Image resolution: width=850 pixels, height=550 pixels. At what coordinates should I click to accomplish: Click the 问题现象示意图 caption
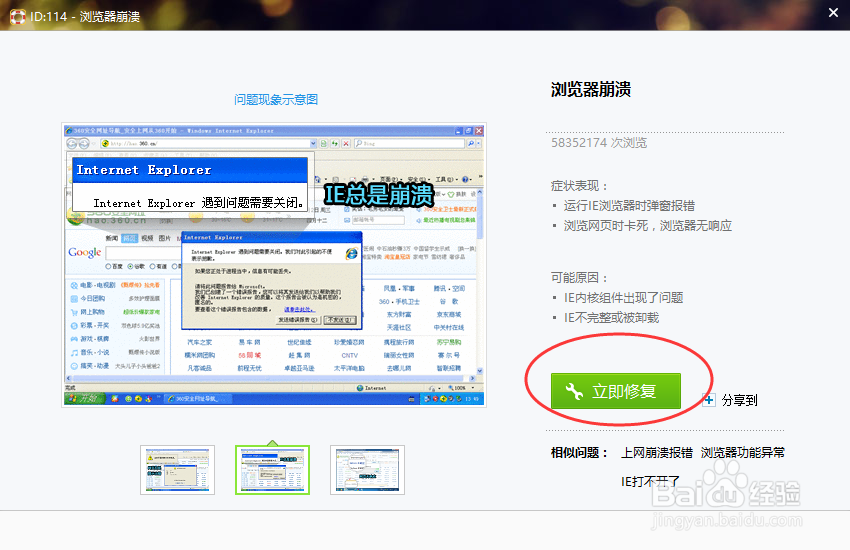(x=276, y=100)
